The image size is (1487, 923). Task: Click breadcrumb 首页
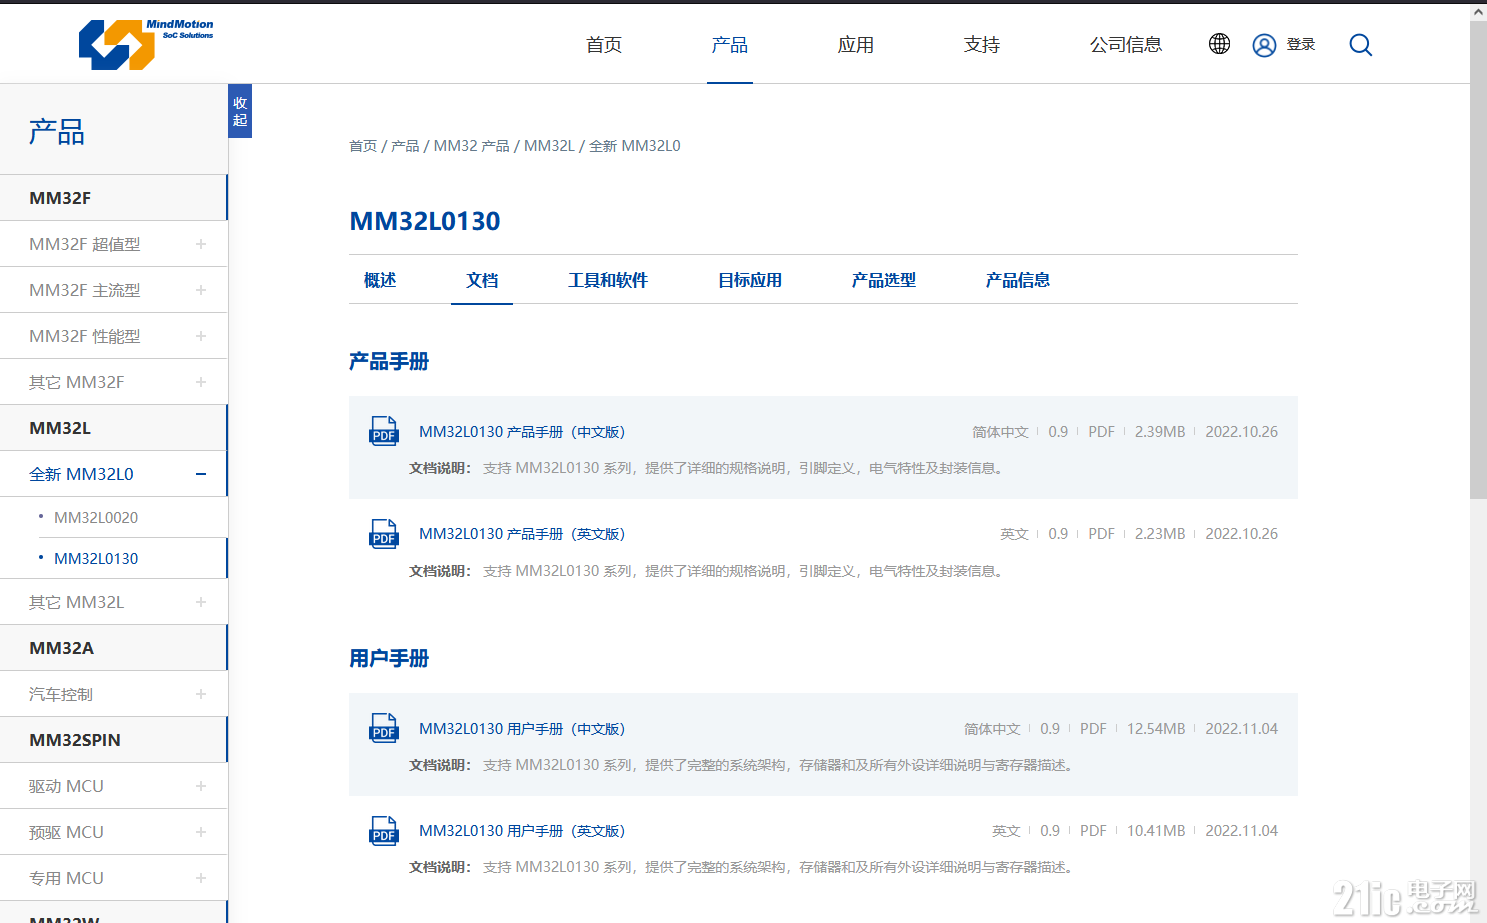pyautogui.click(x=363, y=146)
